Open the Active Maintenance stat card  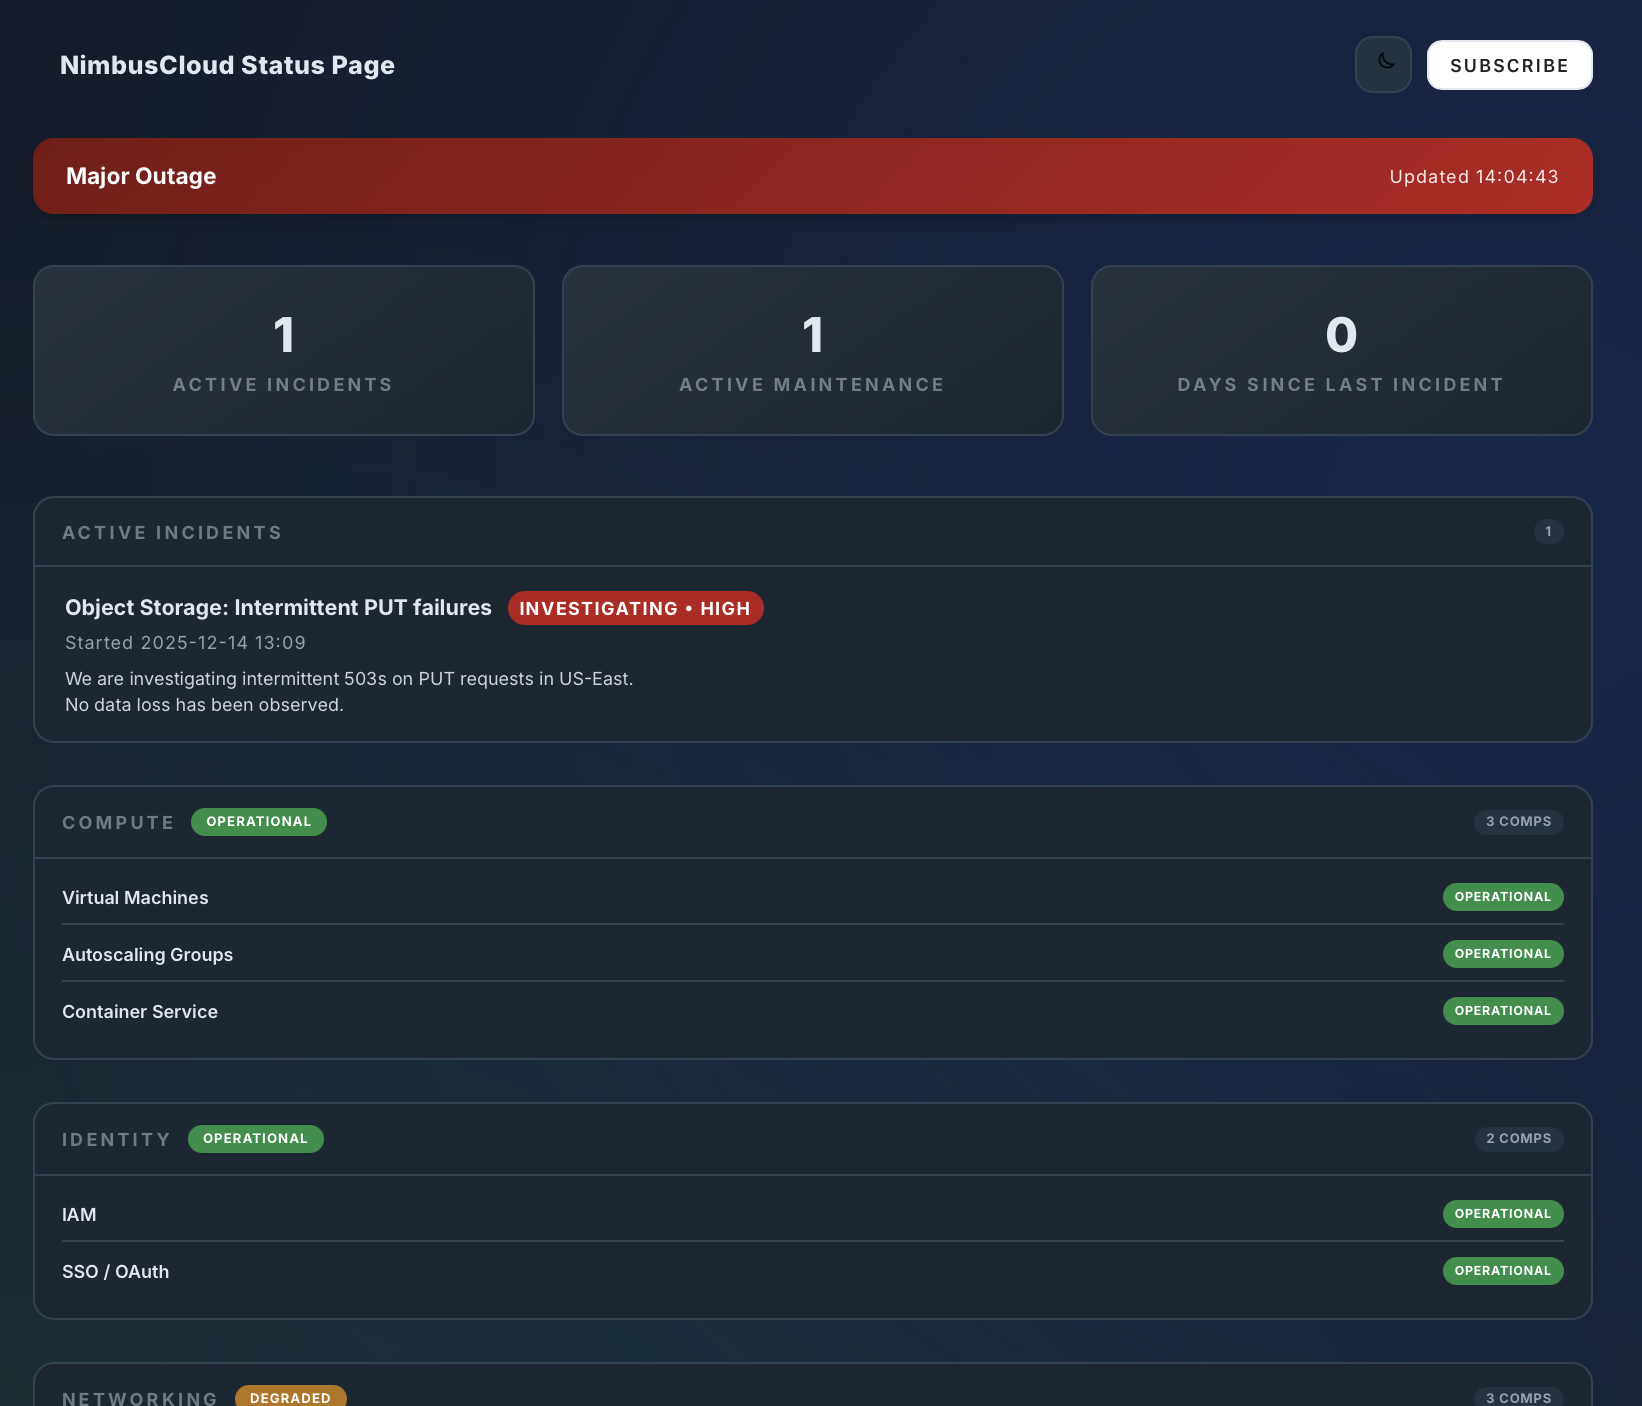point(812,350)
